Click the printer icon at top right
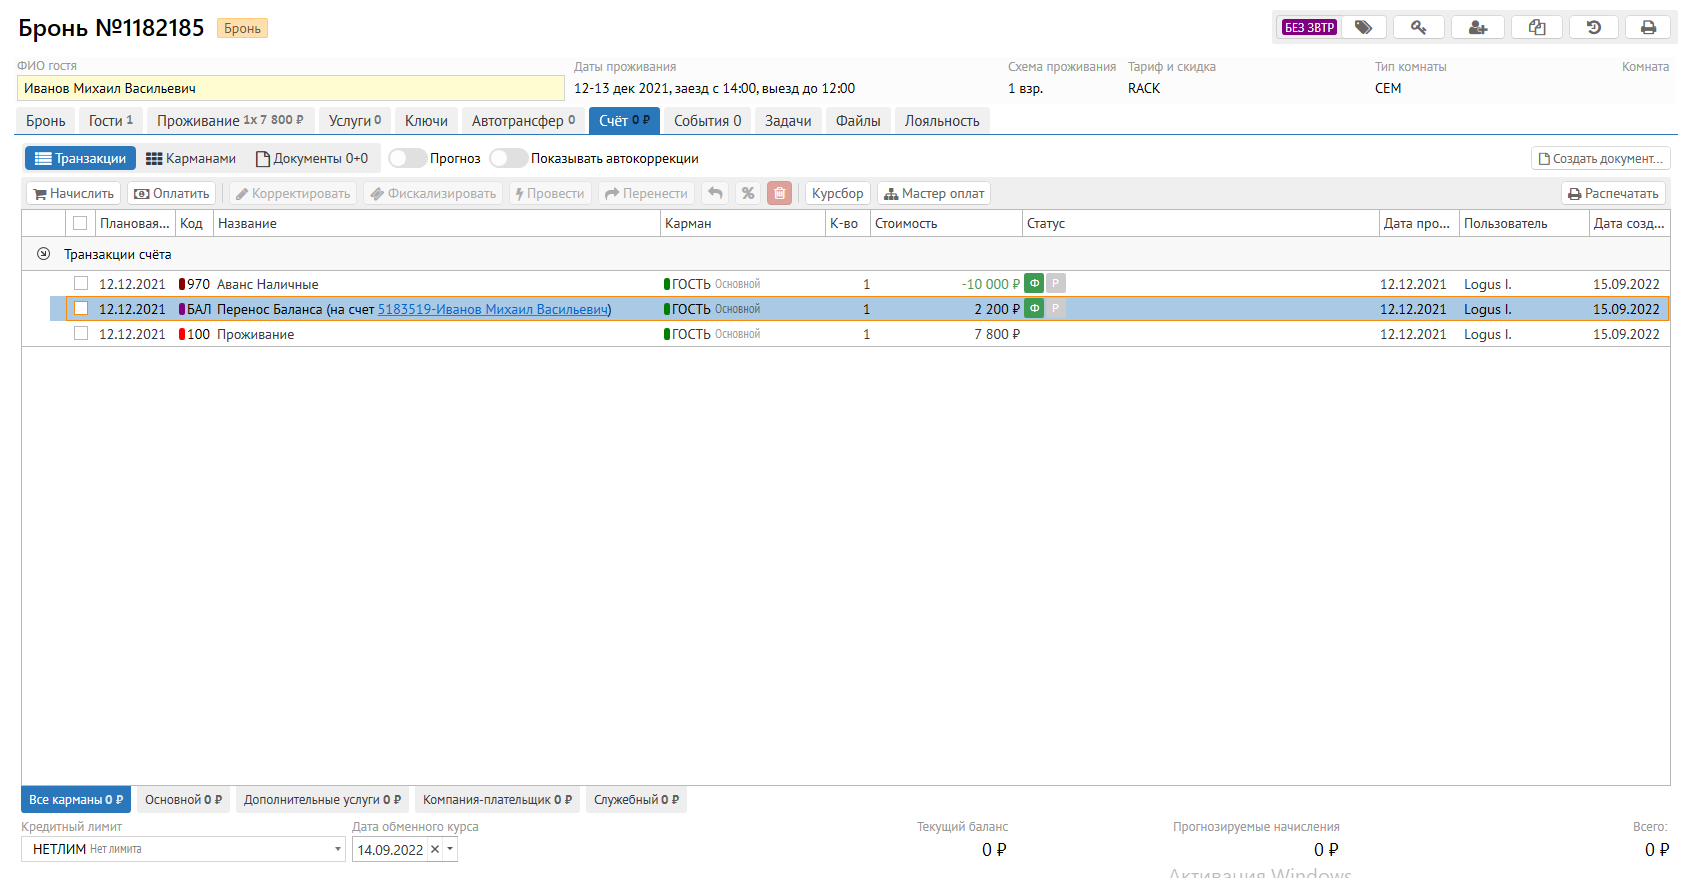This screenshot has width=1685, height=878. coord(1648,27)
